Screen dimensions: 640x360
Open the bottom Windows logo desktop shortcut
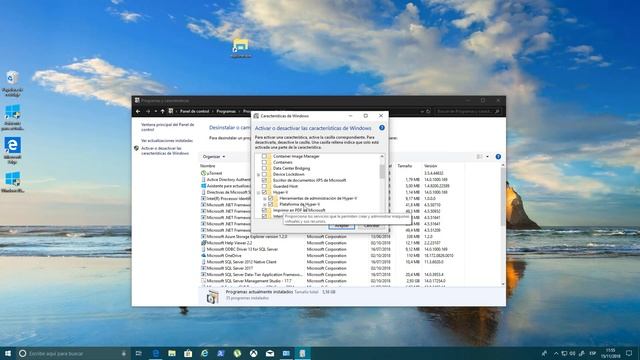pos(13,182)
